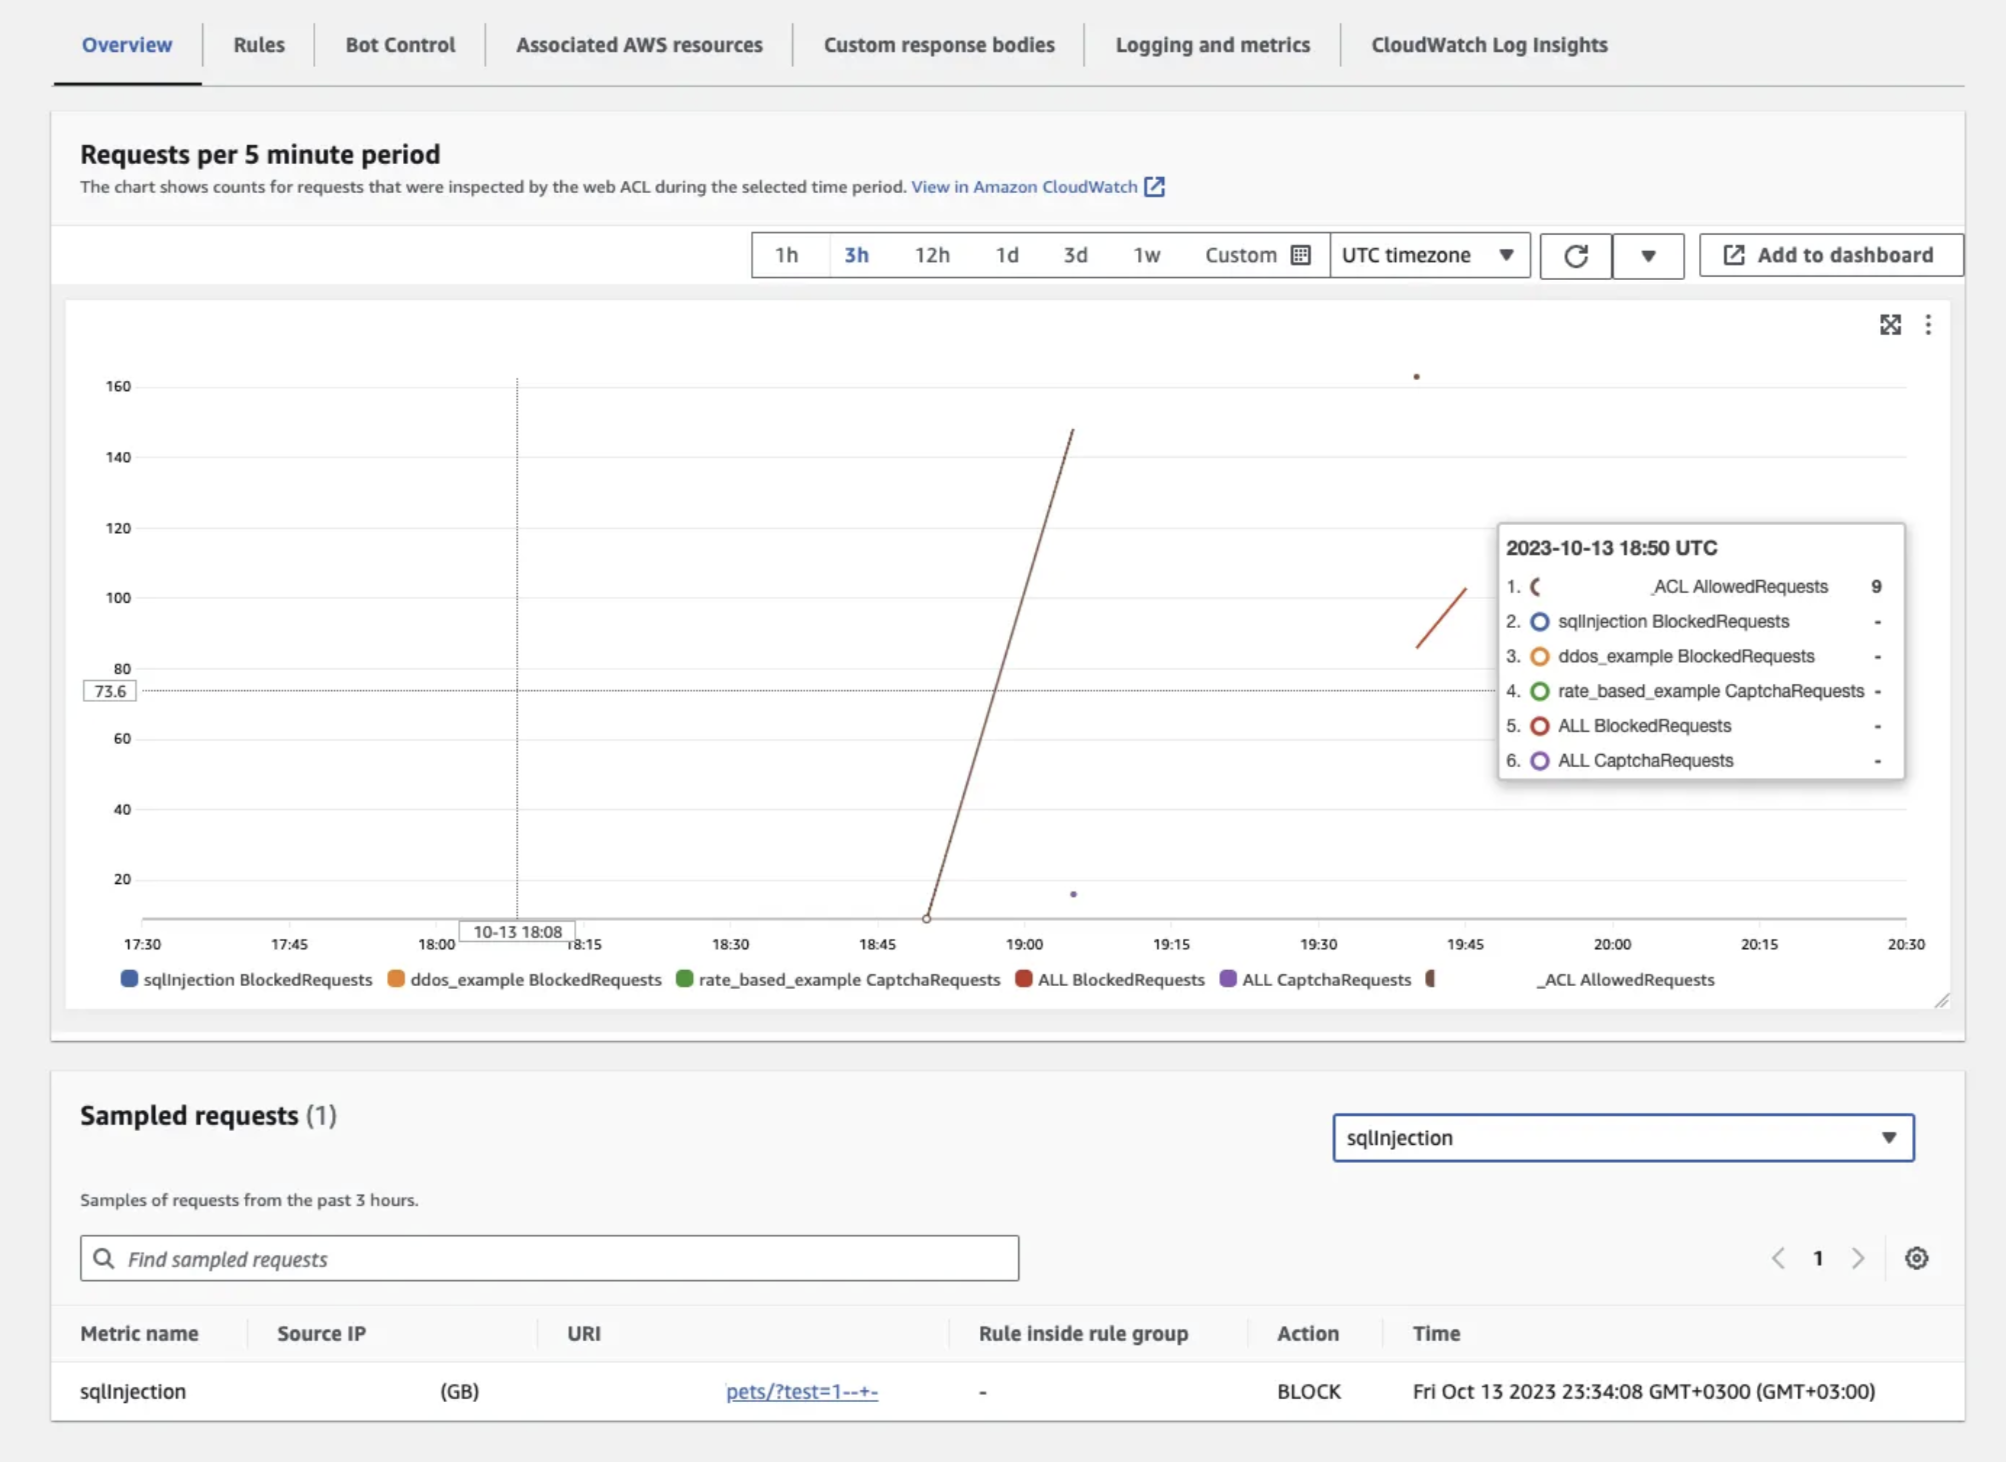2006x1462 pixels.
Task: Toggle ALL BlockedRequests legend swatch
Action: click(1024, 979)
